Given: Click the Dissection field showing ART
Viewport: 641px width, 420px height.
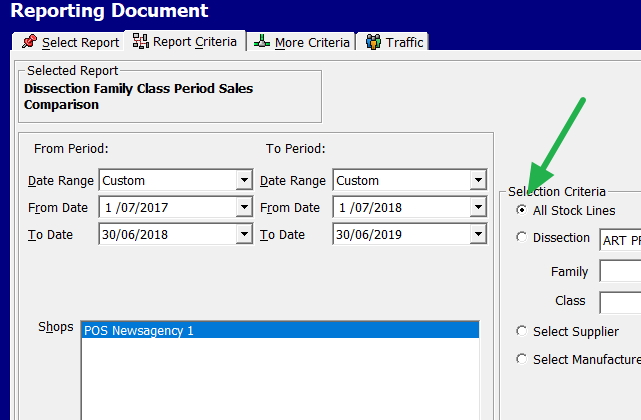Looking at the screenshot, I should pyautogui.click(x=620, y=240).
